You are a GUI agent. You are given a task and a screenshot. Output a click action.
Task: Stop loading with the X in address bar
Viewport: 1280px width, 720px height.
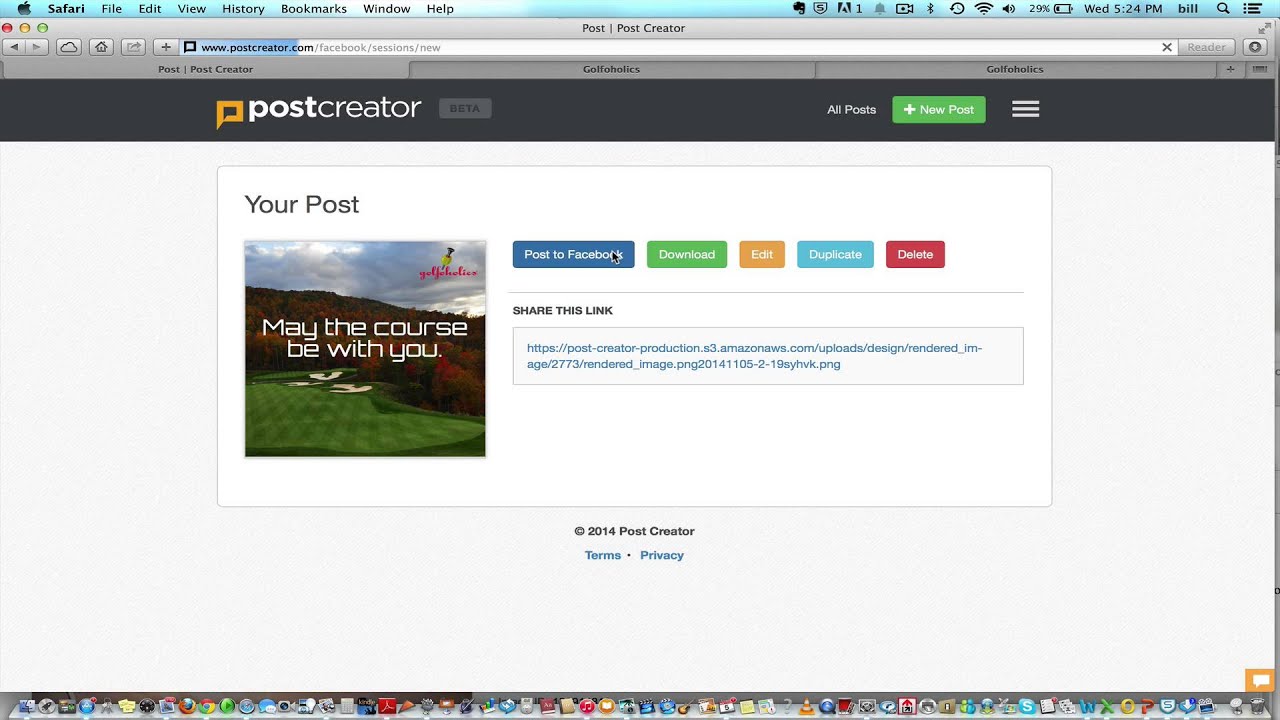point(1166,47)
